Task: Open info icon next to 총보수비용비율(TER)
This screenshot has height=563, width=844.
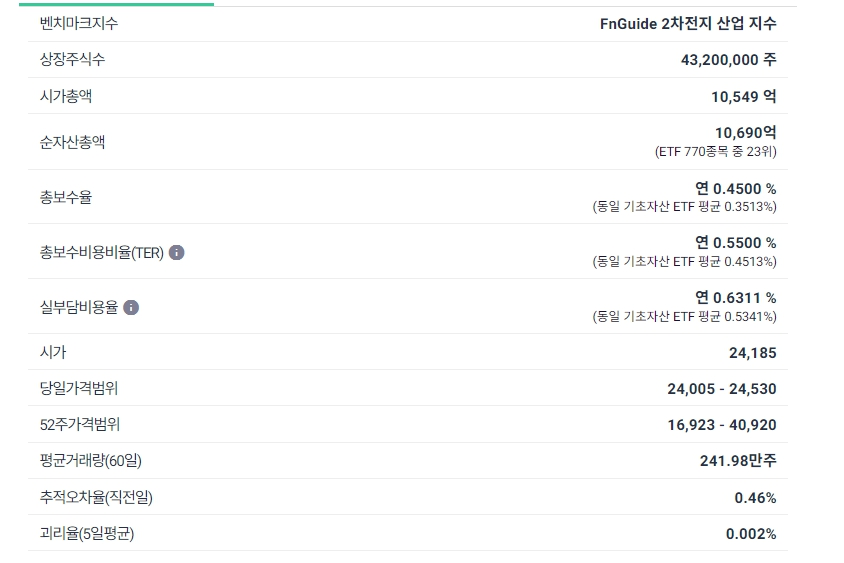Action: (177, 252)
